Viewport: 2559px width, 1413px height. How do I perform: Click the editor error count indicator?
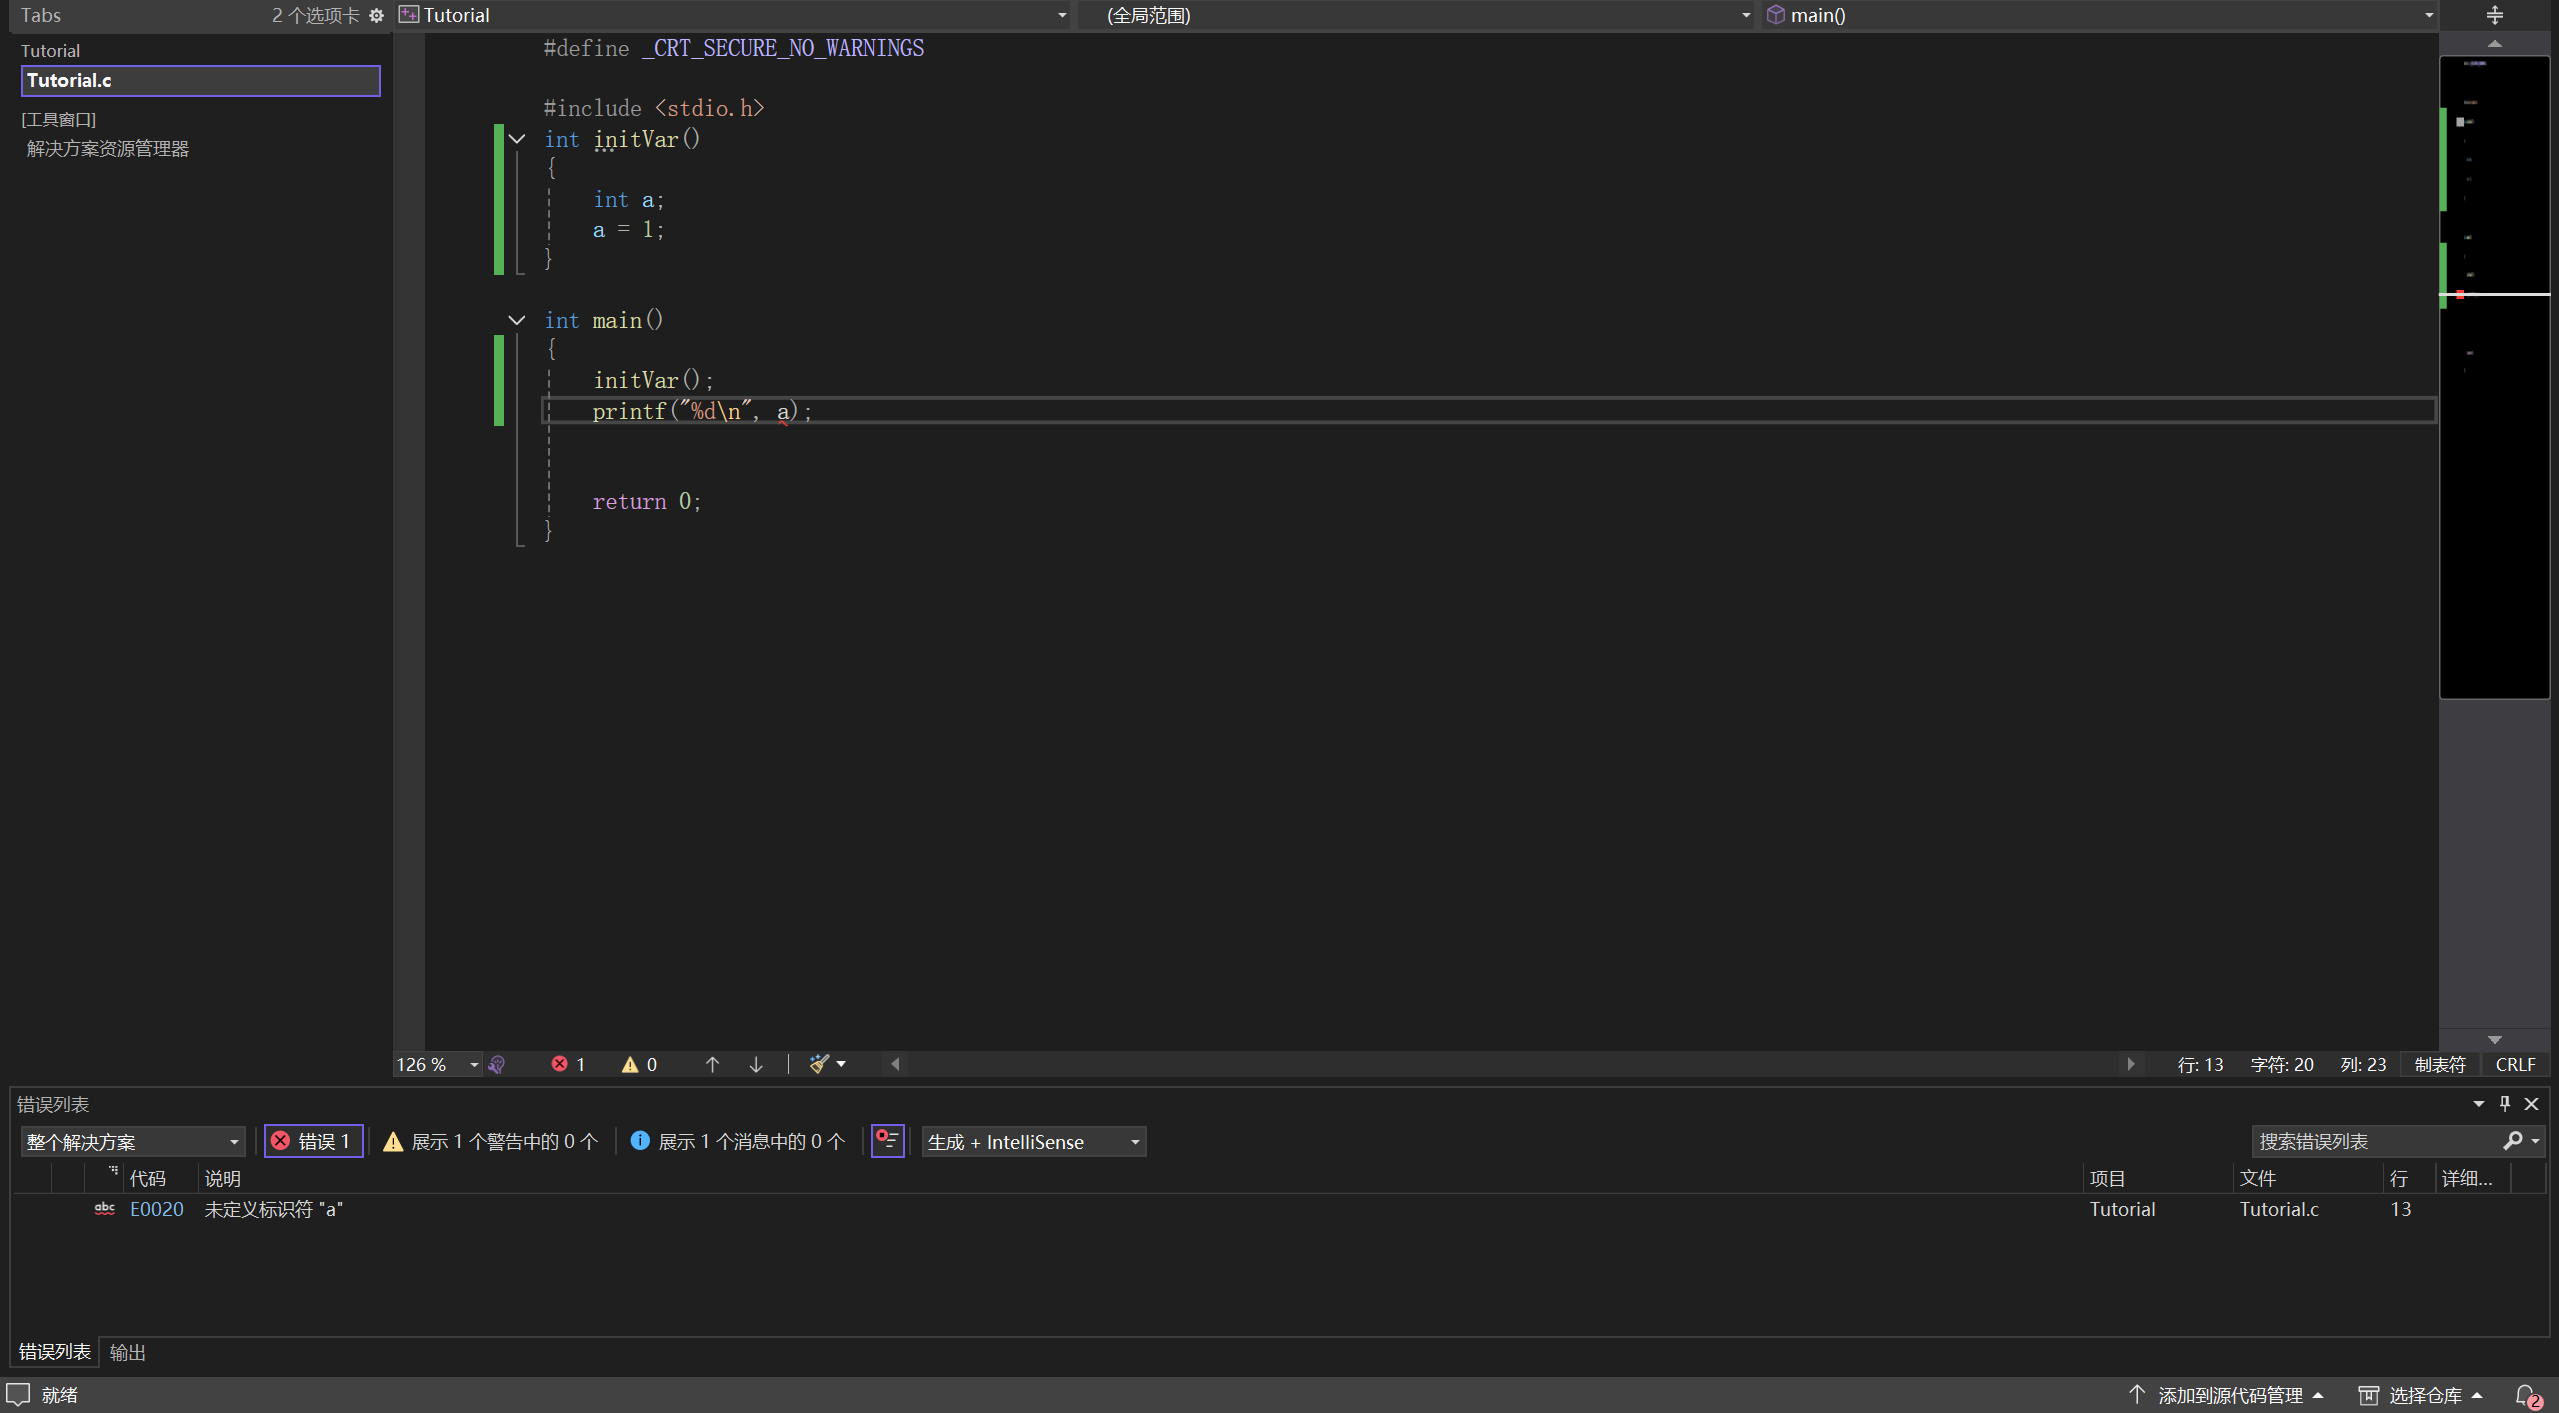pos(568,1064)
